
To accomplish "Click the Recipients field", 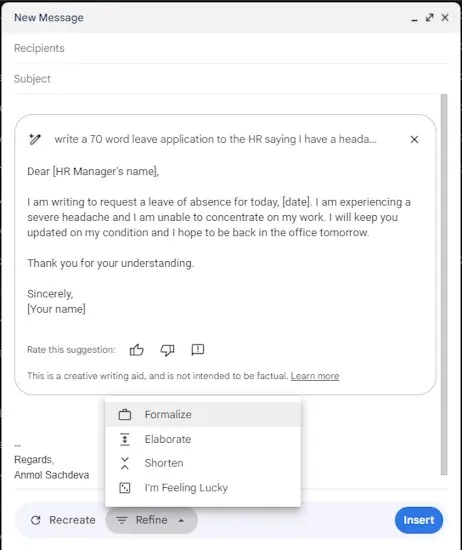I will [x=231, y=48].
